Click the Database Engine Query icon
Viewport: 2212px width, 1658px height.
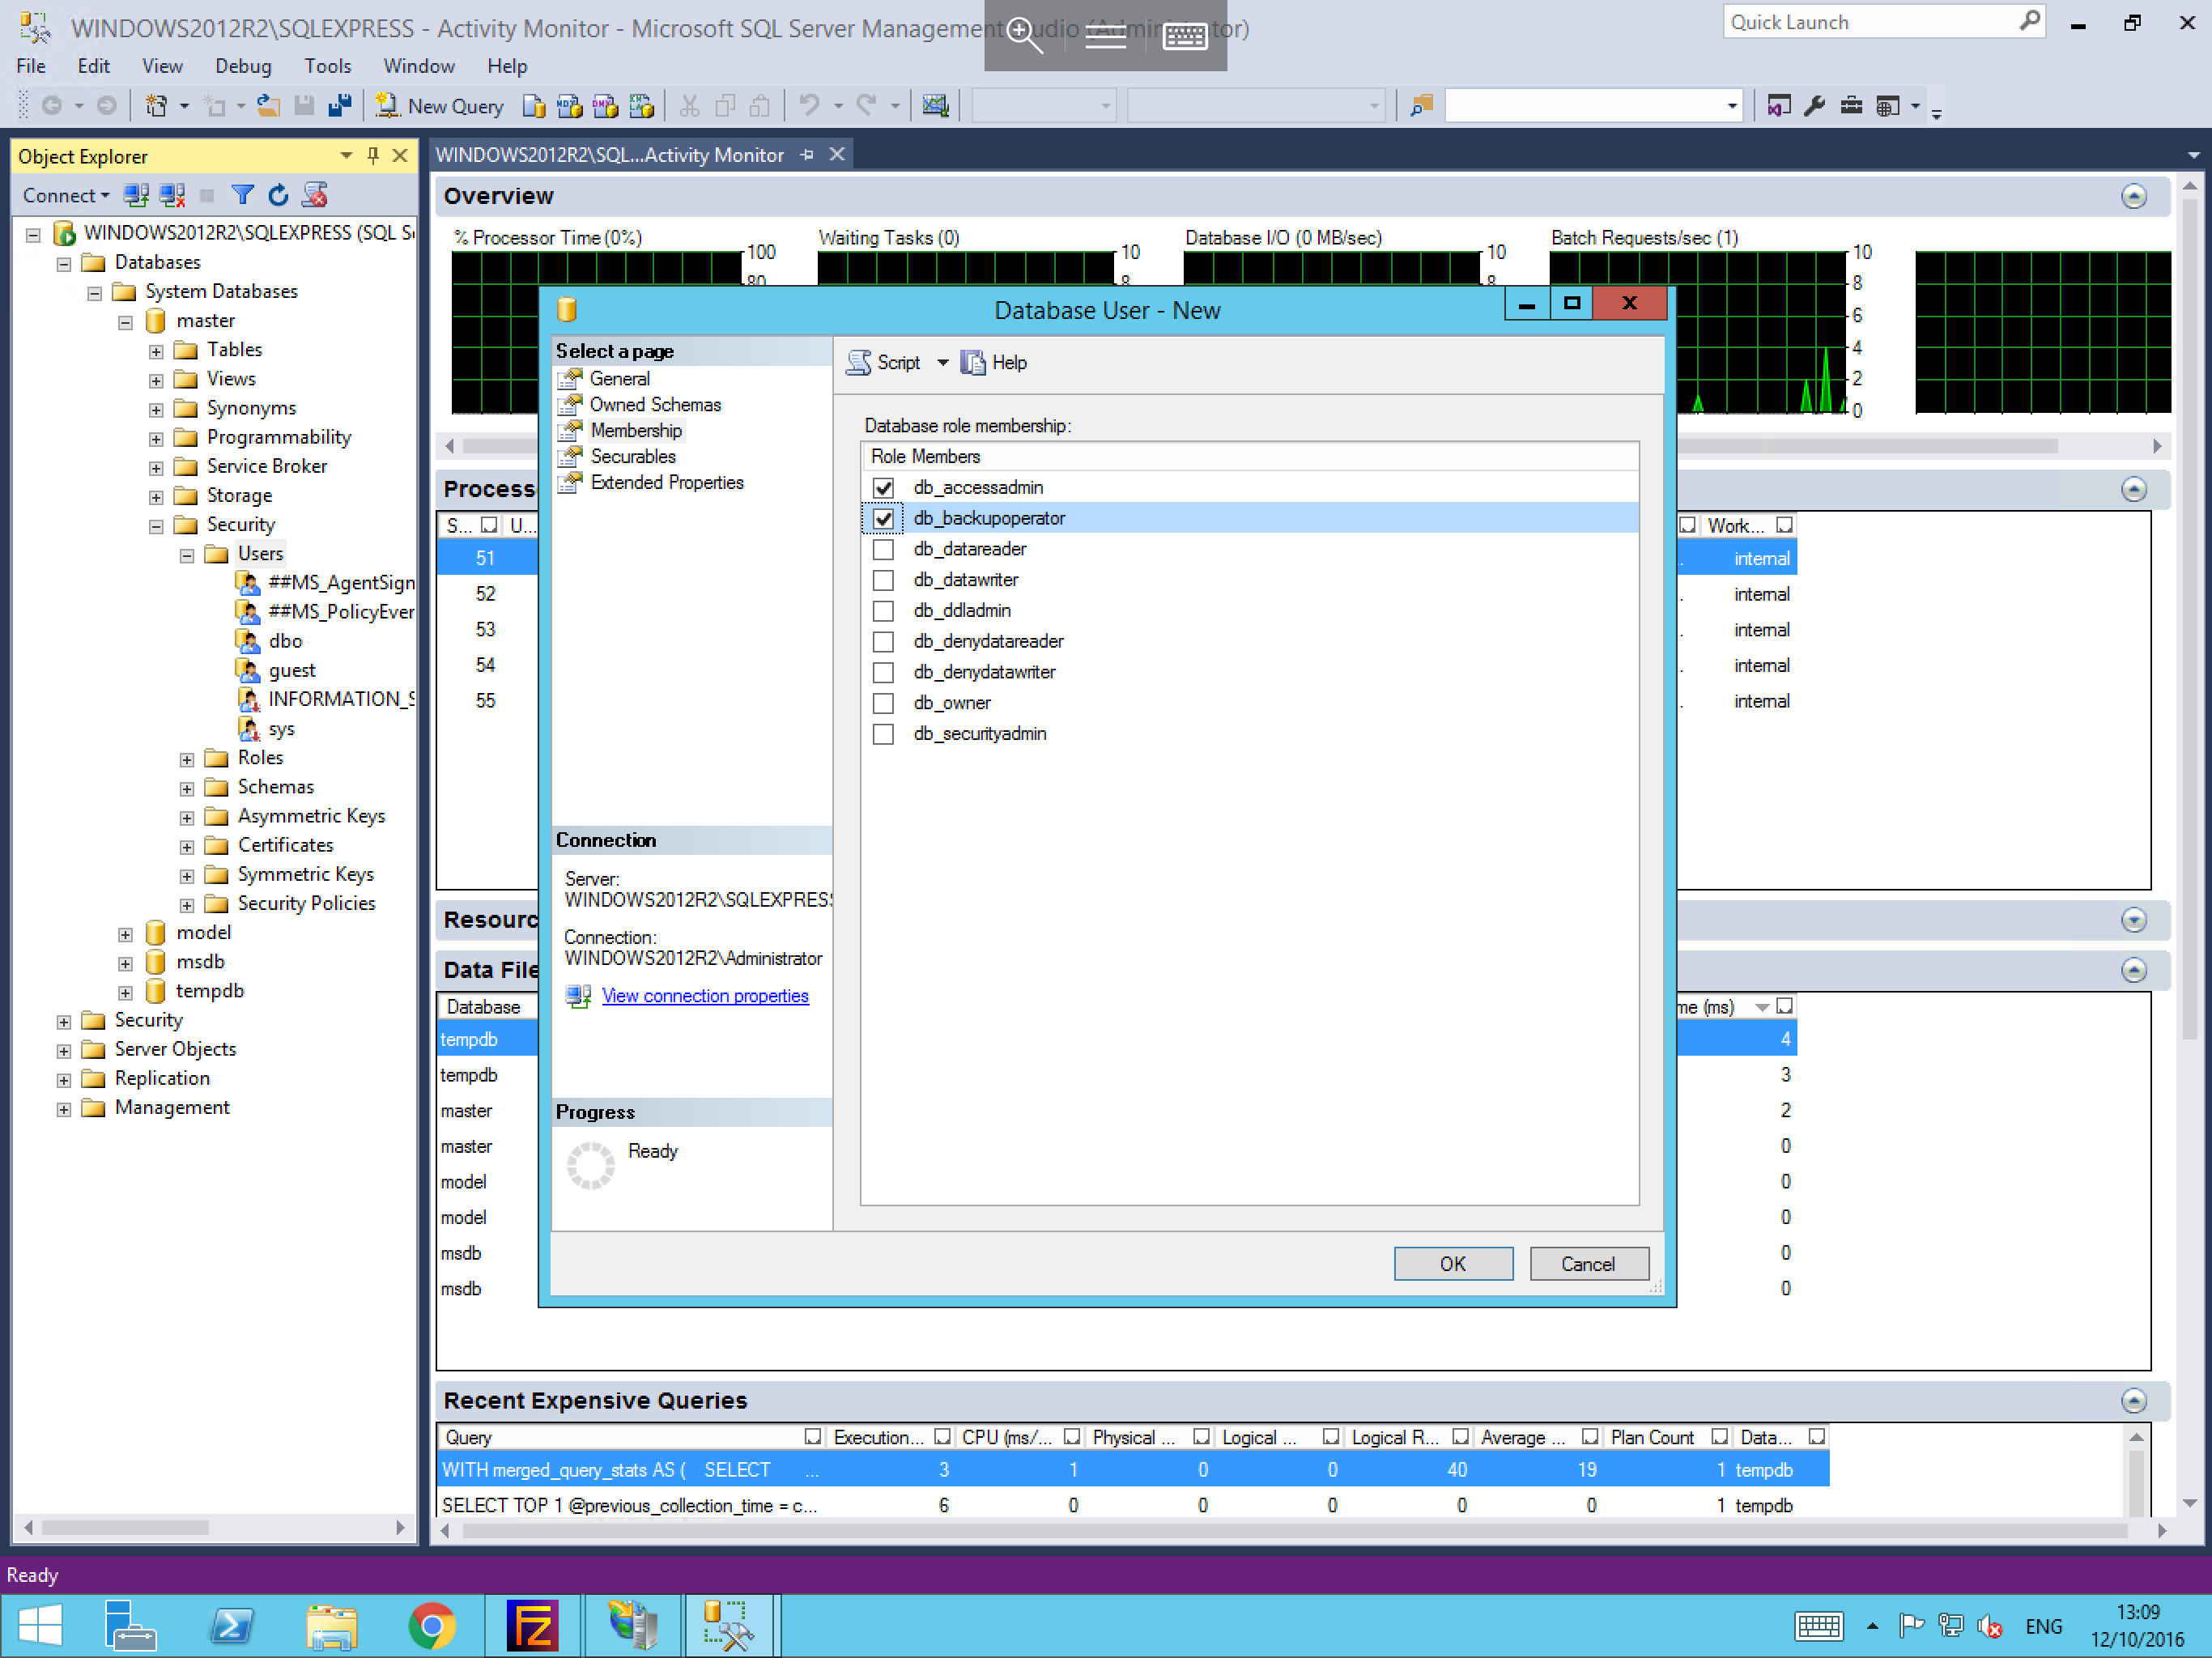coord(533,106)
